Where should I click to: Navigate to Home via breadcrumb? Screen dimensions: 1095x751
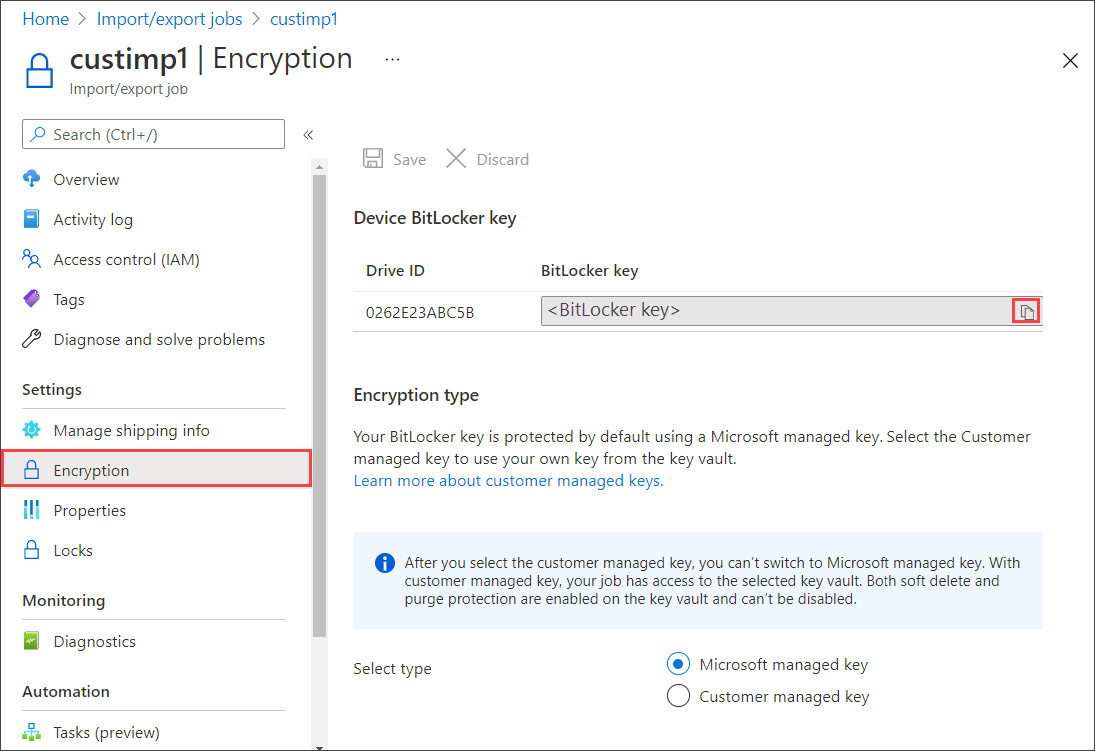[x=45, y=18]
